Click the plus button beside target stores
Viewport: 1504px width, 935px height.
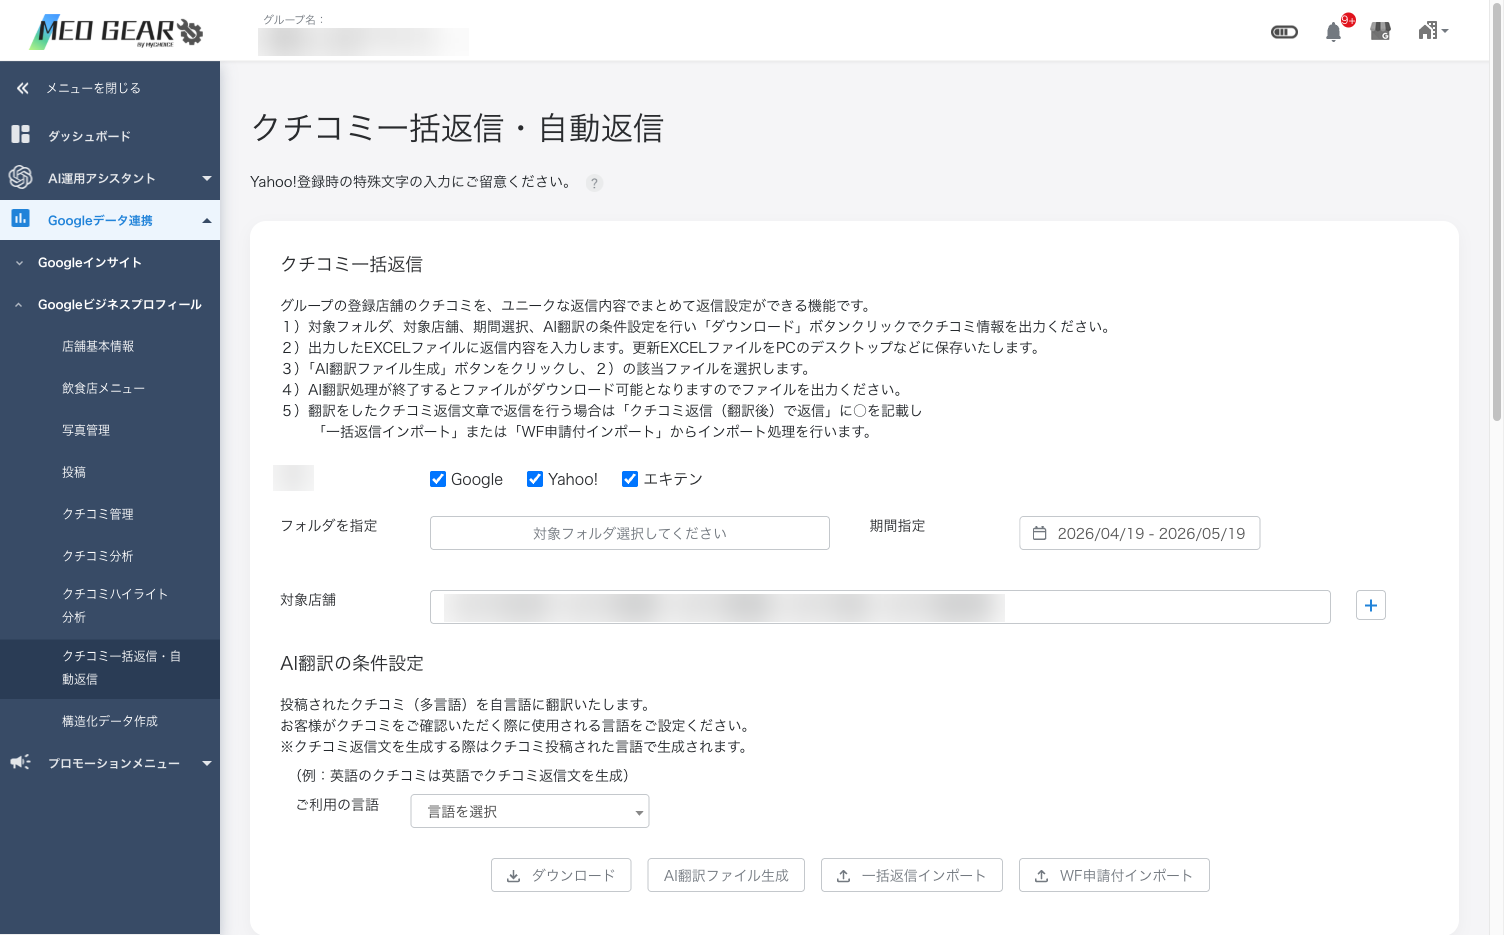1371,605
